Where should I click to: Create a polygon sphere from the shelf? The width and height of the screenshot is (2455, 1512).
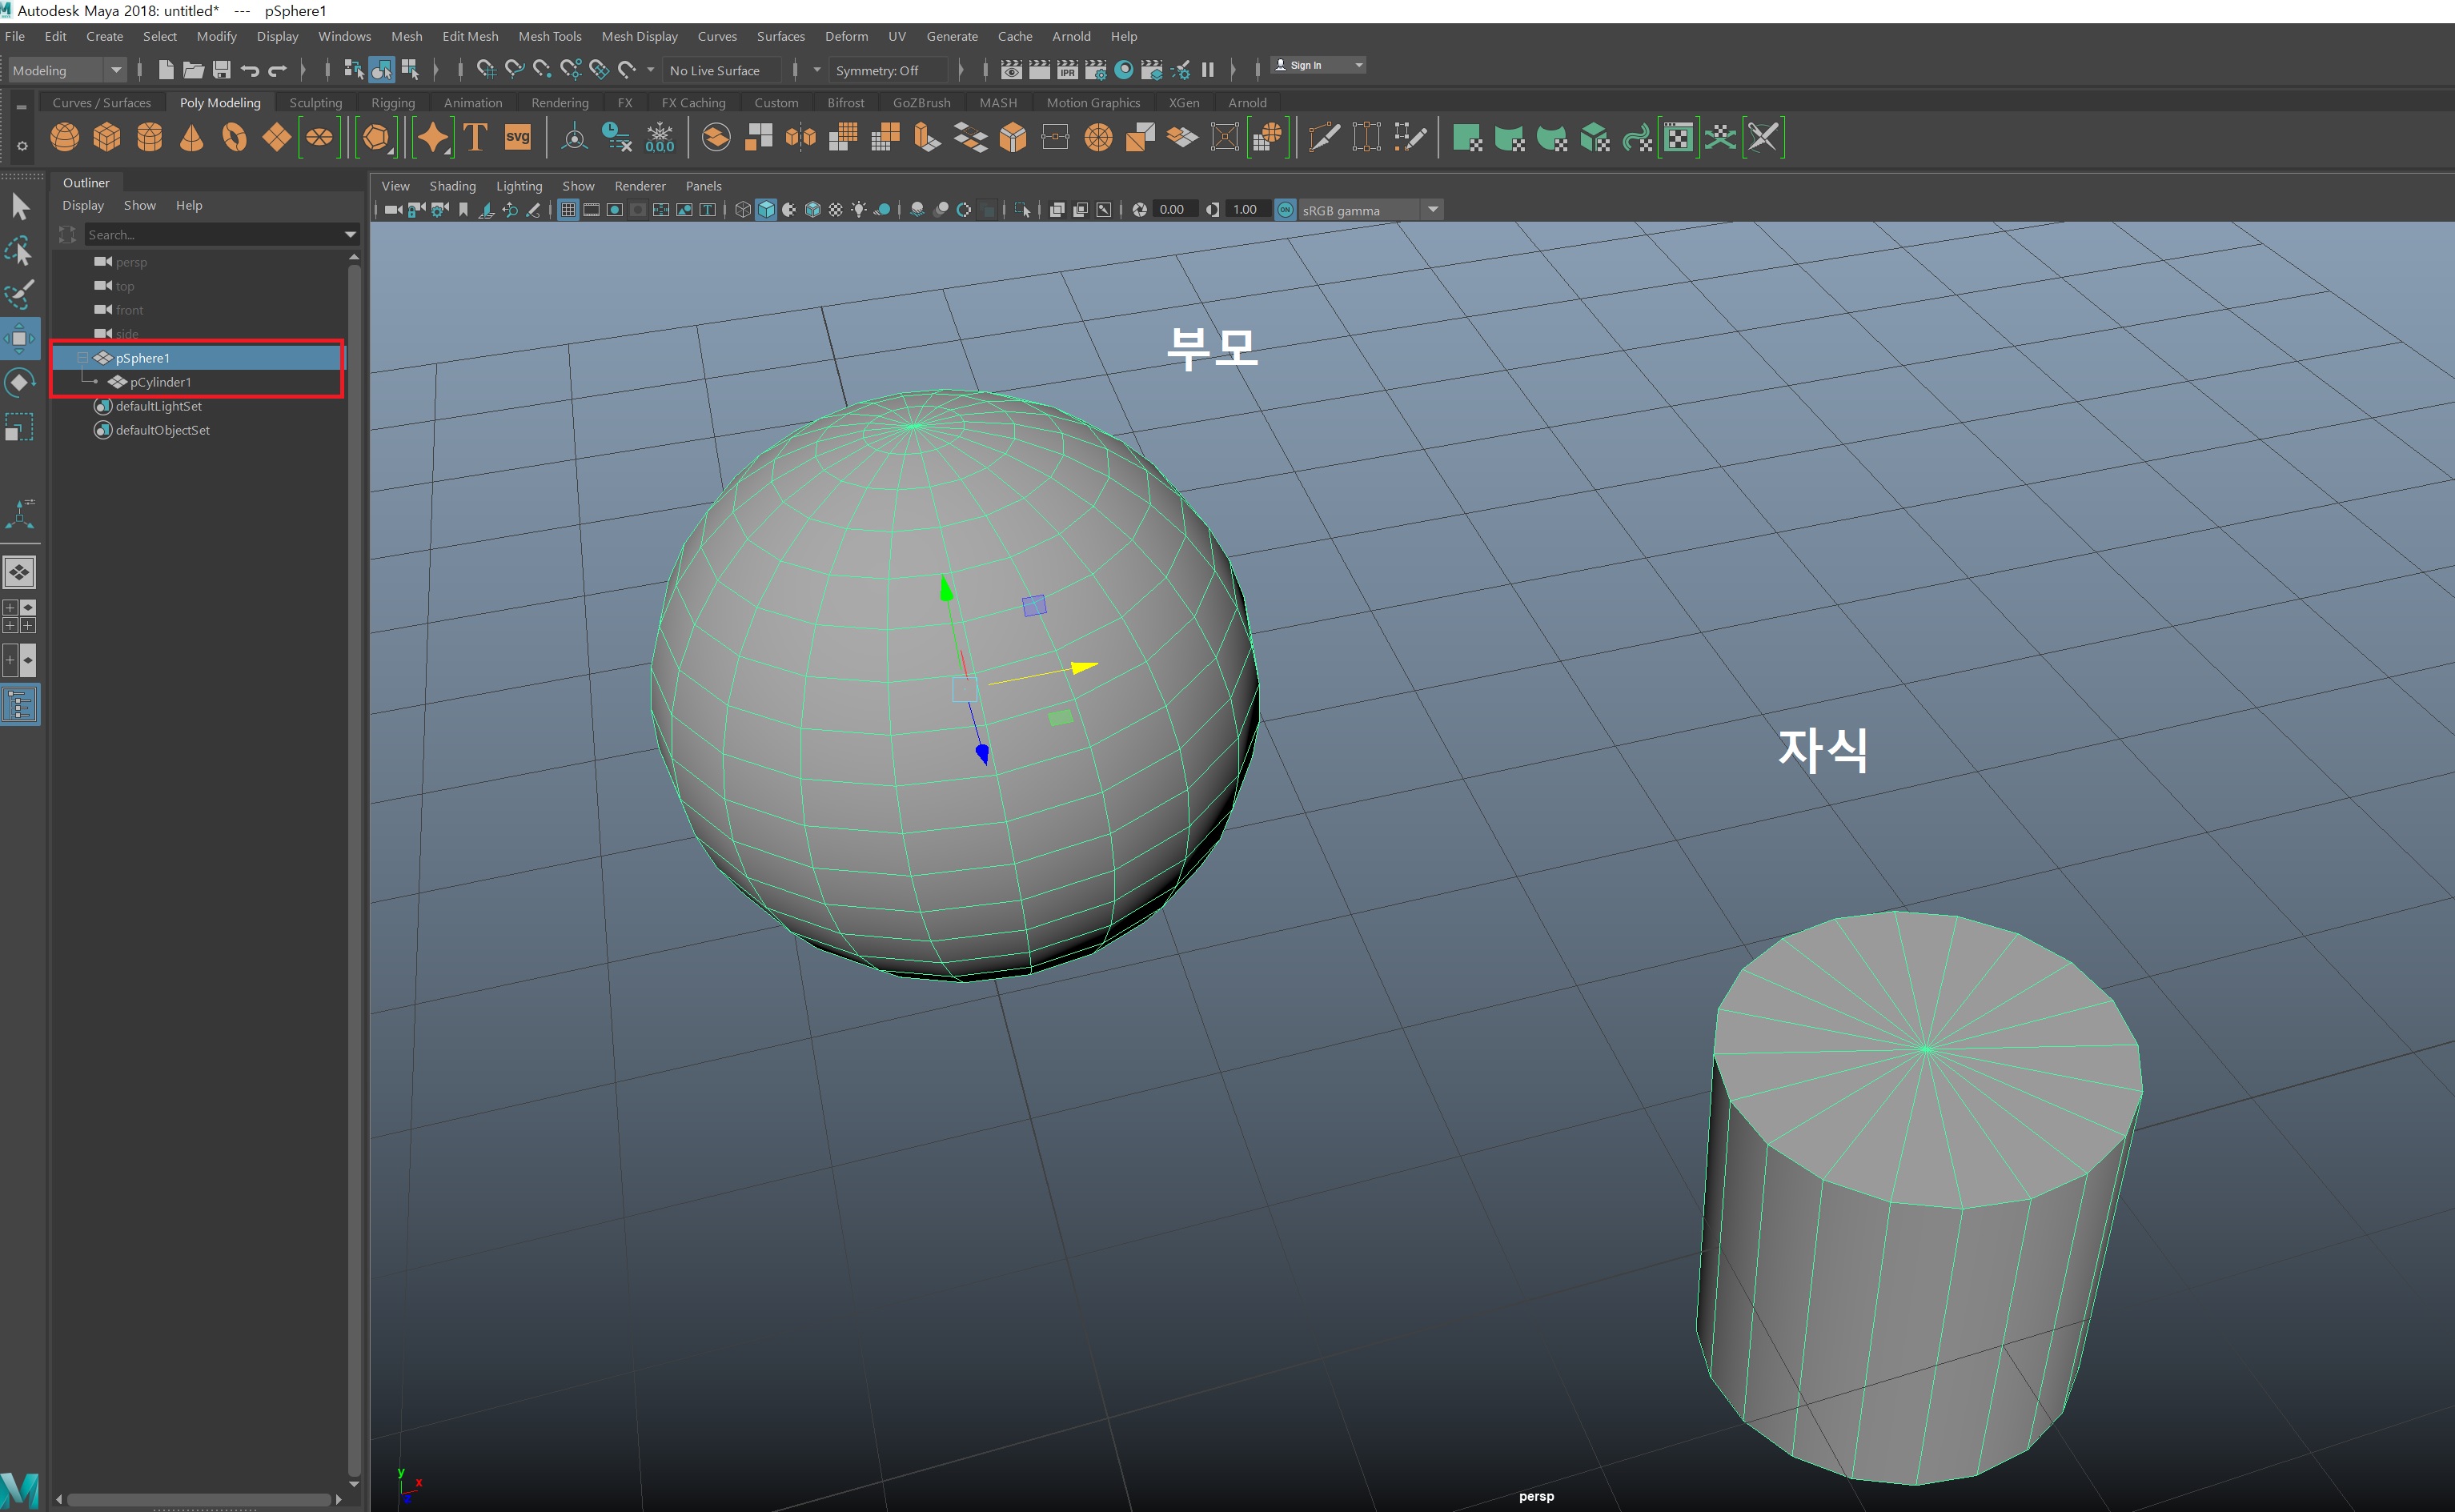(x=64, y=137)
